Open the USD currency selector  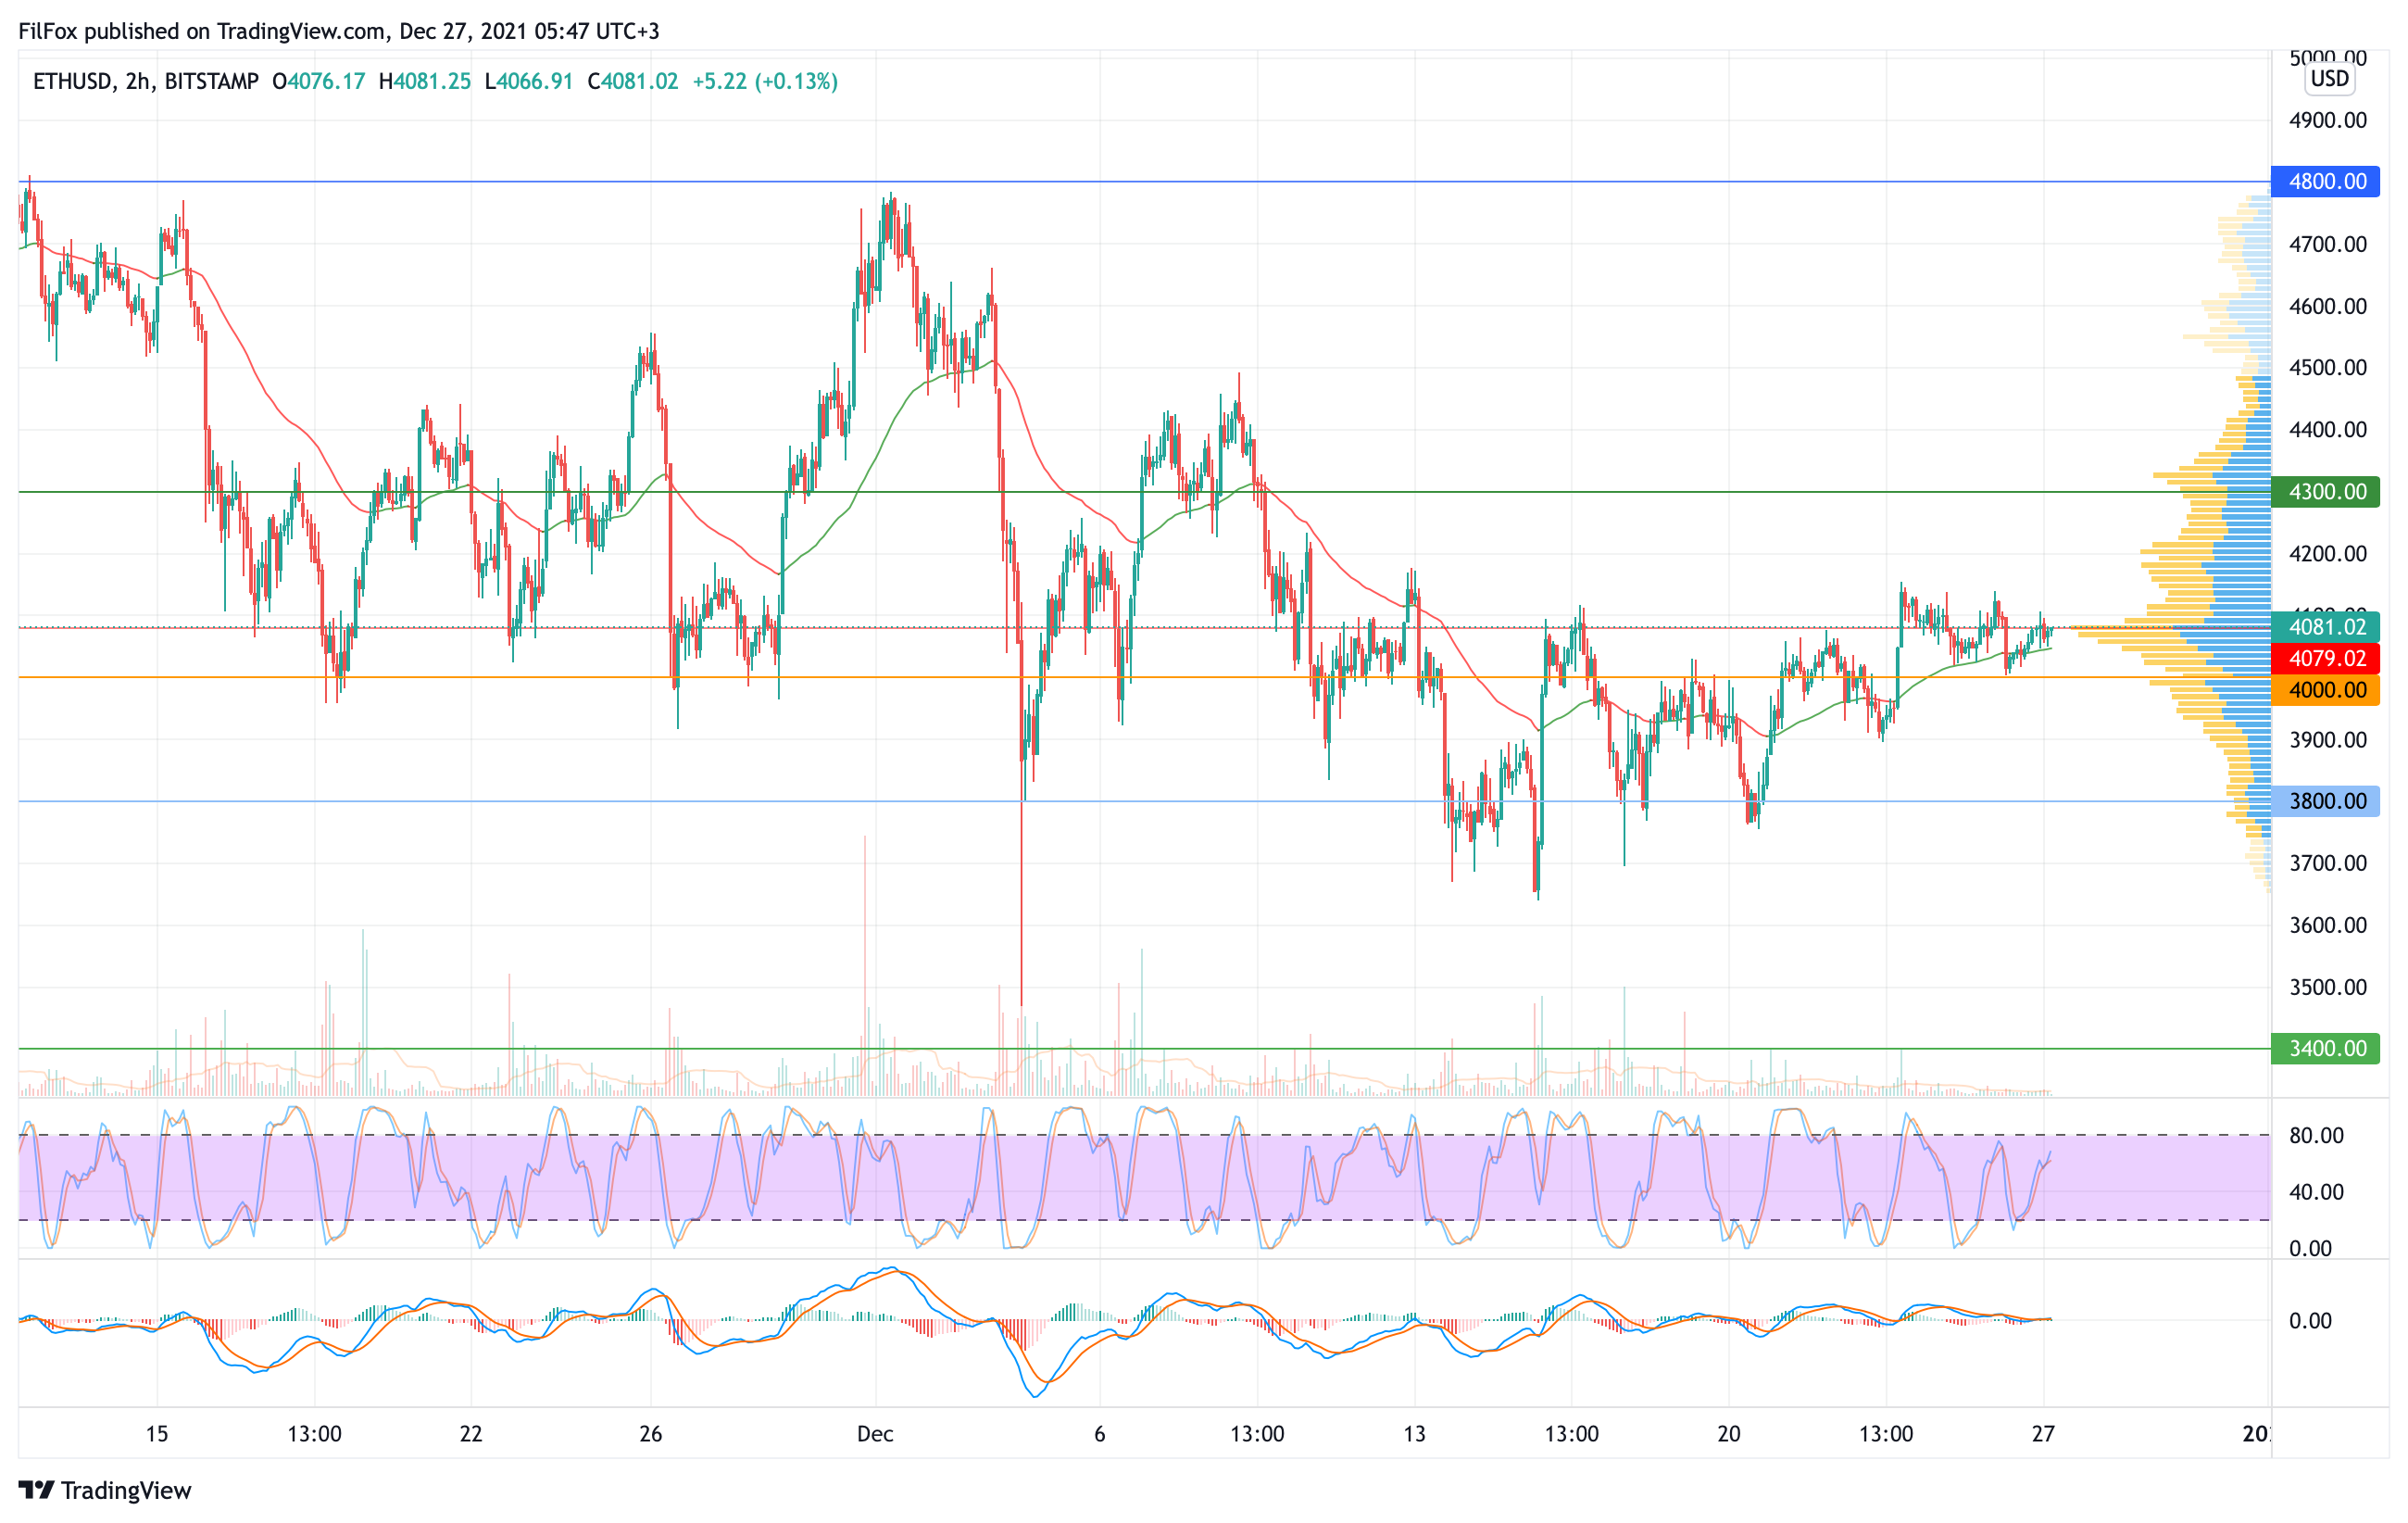[2329, 79]
